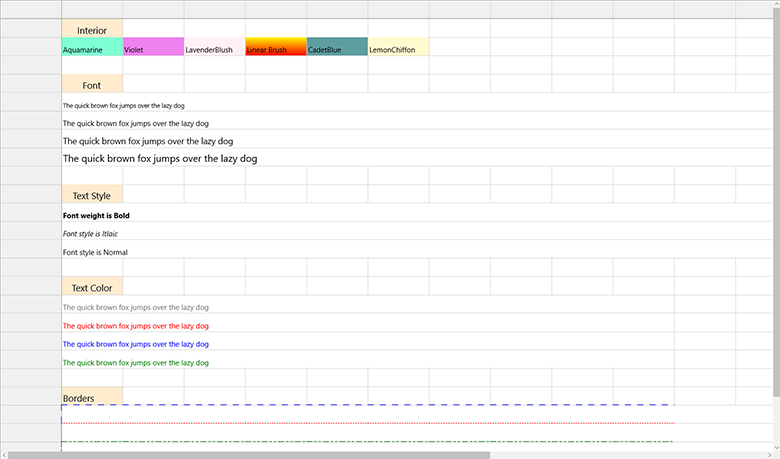This screenshot has width=780, height=459.
Task: Select the Borders header cell
Action: tap(92, 398)
